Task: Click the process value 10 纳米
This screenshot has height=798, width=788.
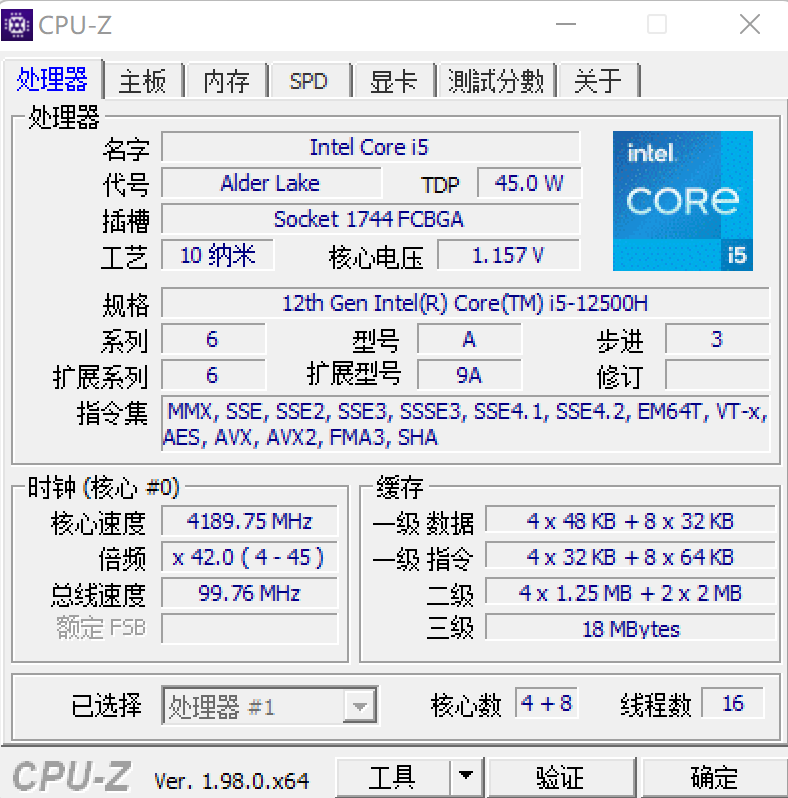Action: 217,255
